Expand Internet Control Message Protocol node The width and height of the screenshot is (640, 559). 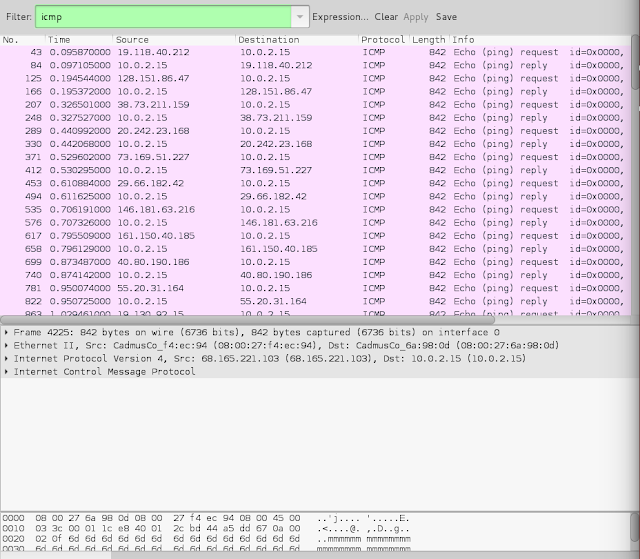point(7,372)
